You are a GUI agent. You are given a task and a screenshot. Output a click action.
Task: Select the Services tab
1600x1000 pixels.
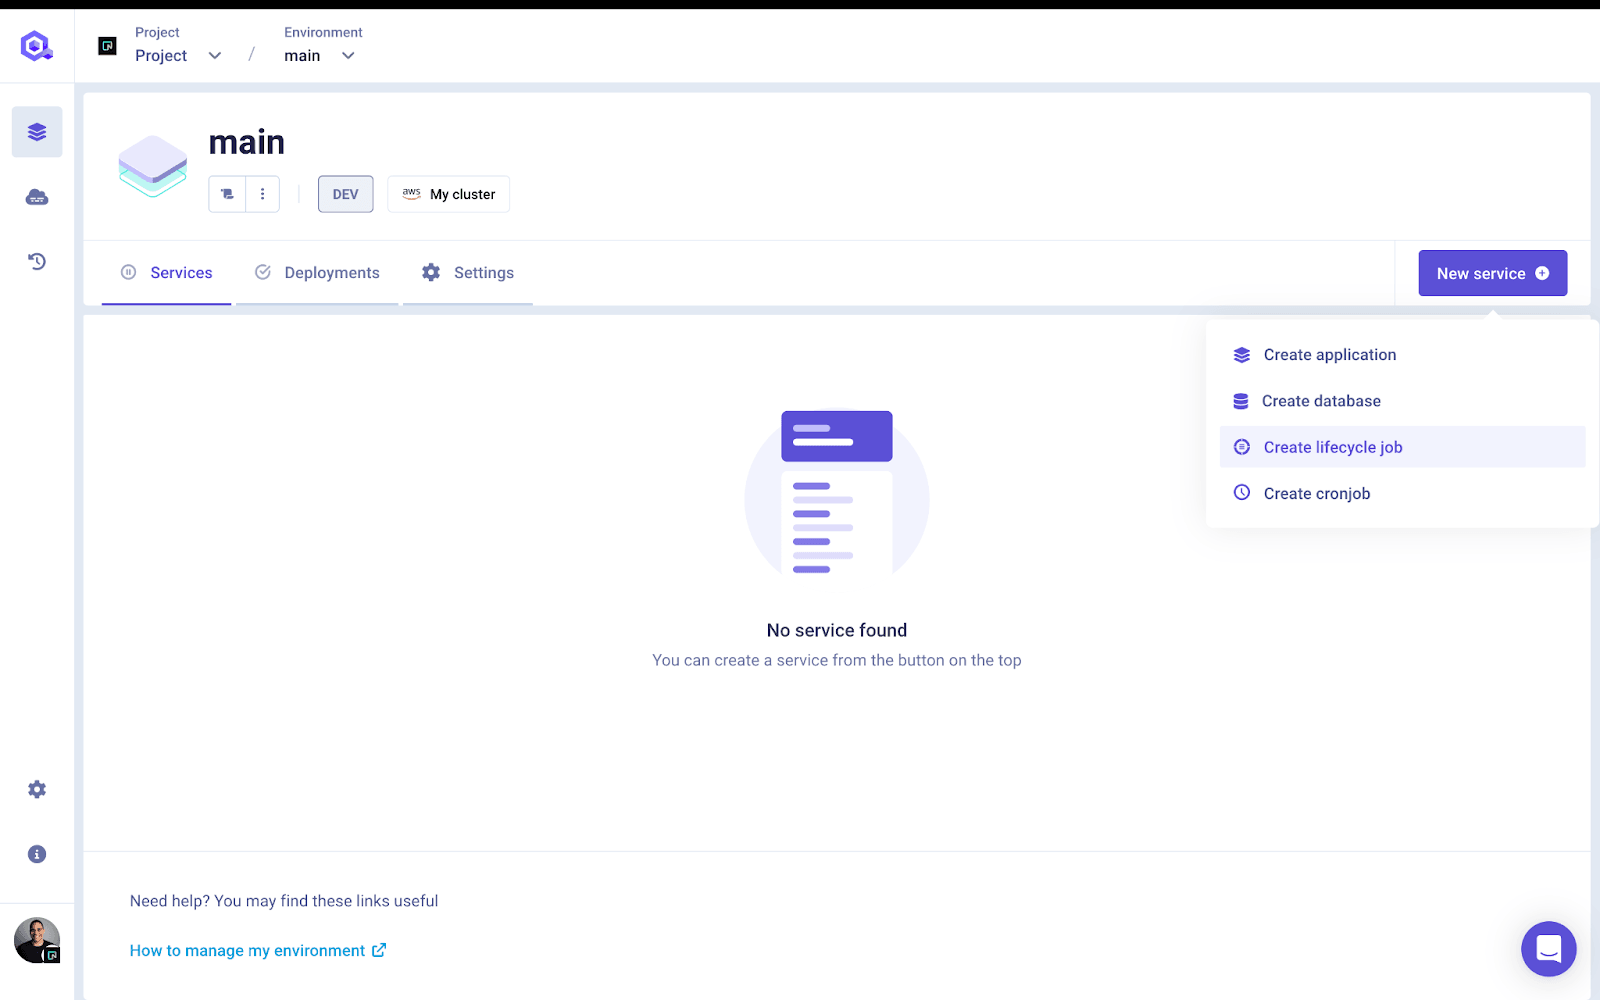pyautogui.click(x=167, y=273)
